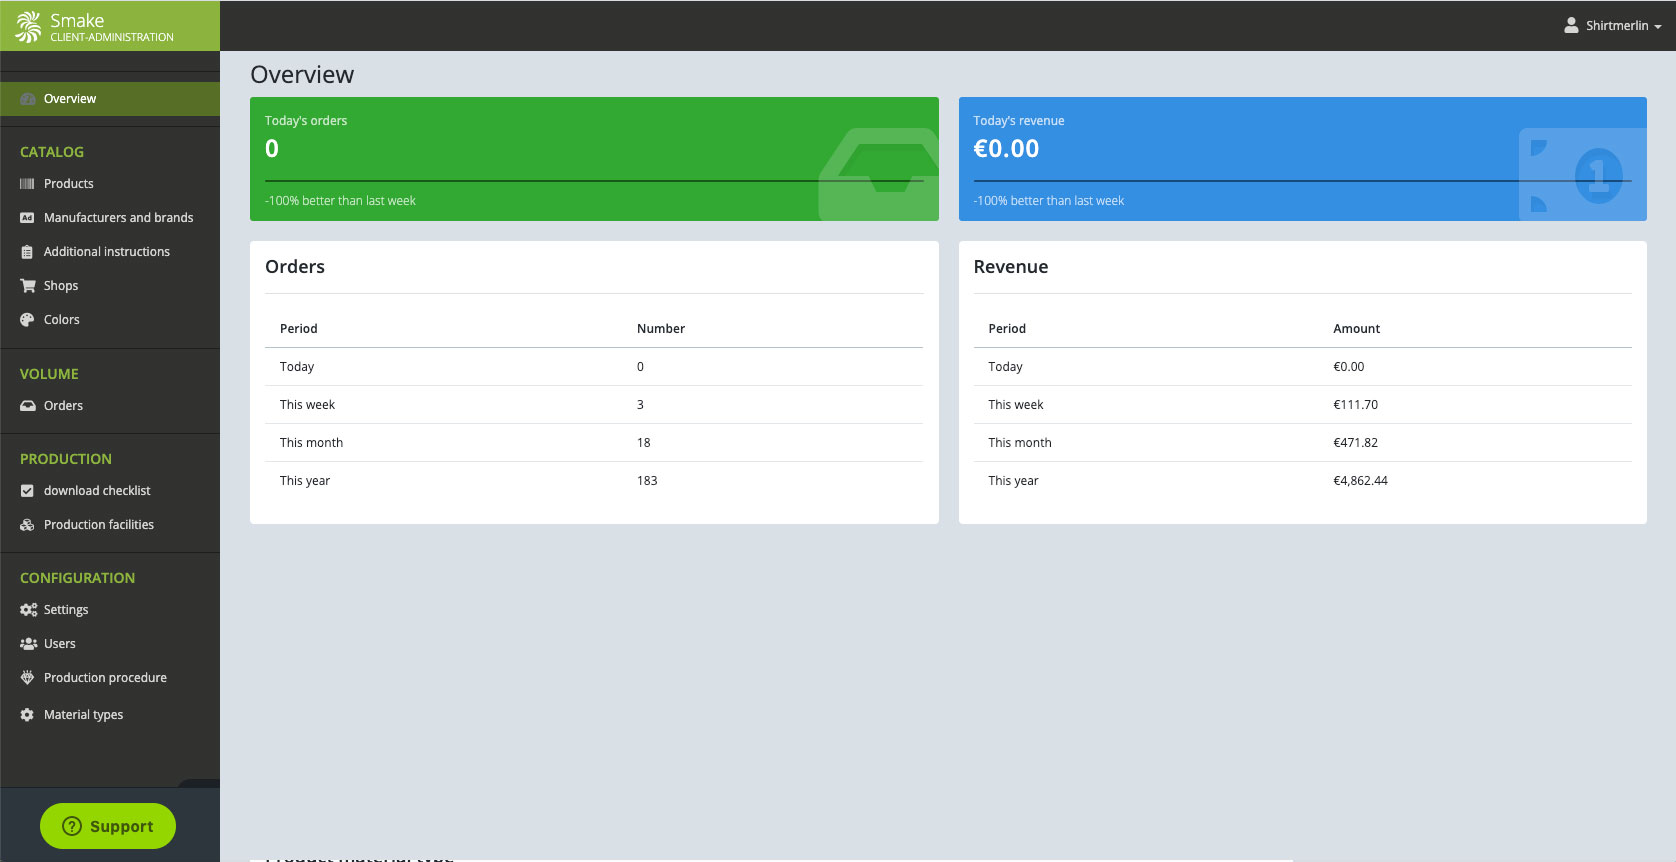The width and height of the screenshot is (1676, 862).
Task: Click the Settings gears icon
Action: [x=28, y=610]
